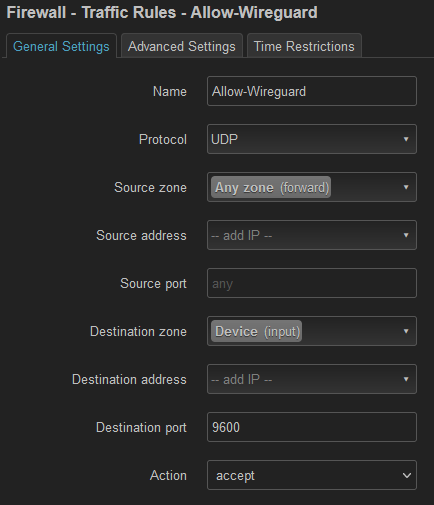Open the UDP protocol selector
The height and width of the screenshot is (505, 434).
coord(312,139)
